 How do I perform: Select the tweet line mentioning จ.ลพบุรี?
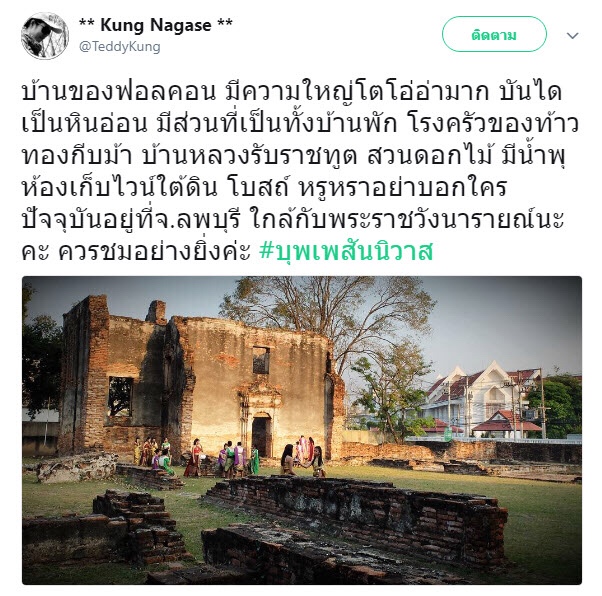(293, 219)
